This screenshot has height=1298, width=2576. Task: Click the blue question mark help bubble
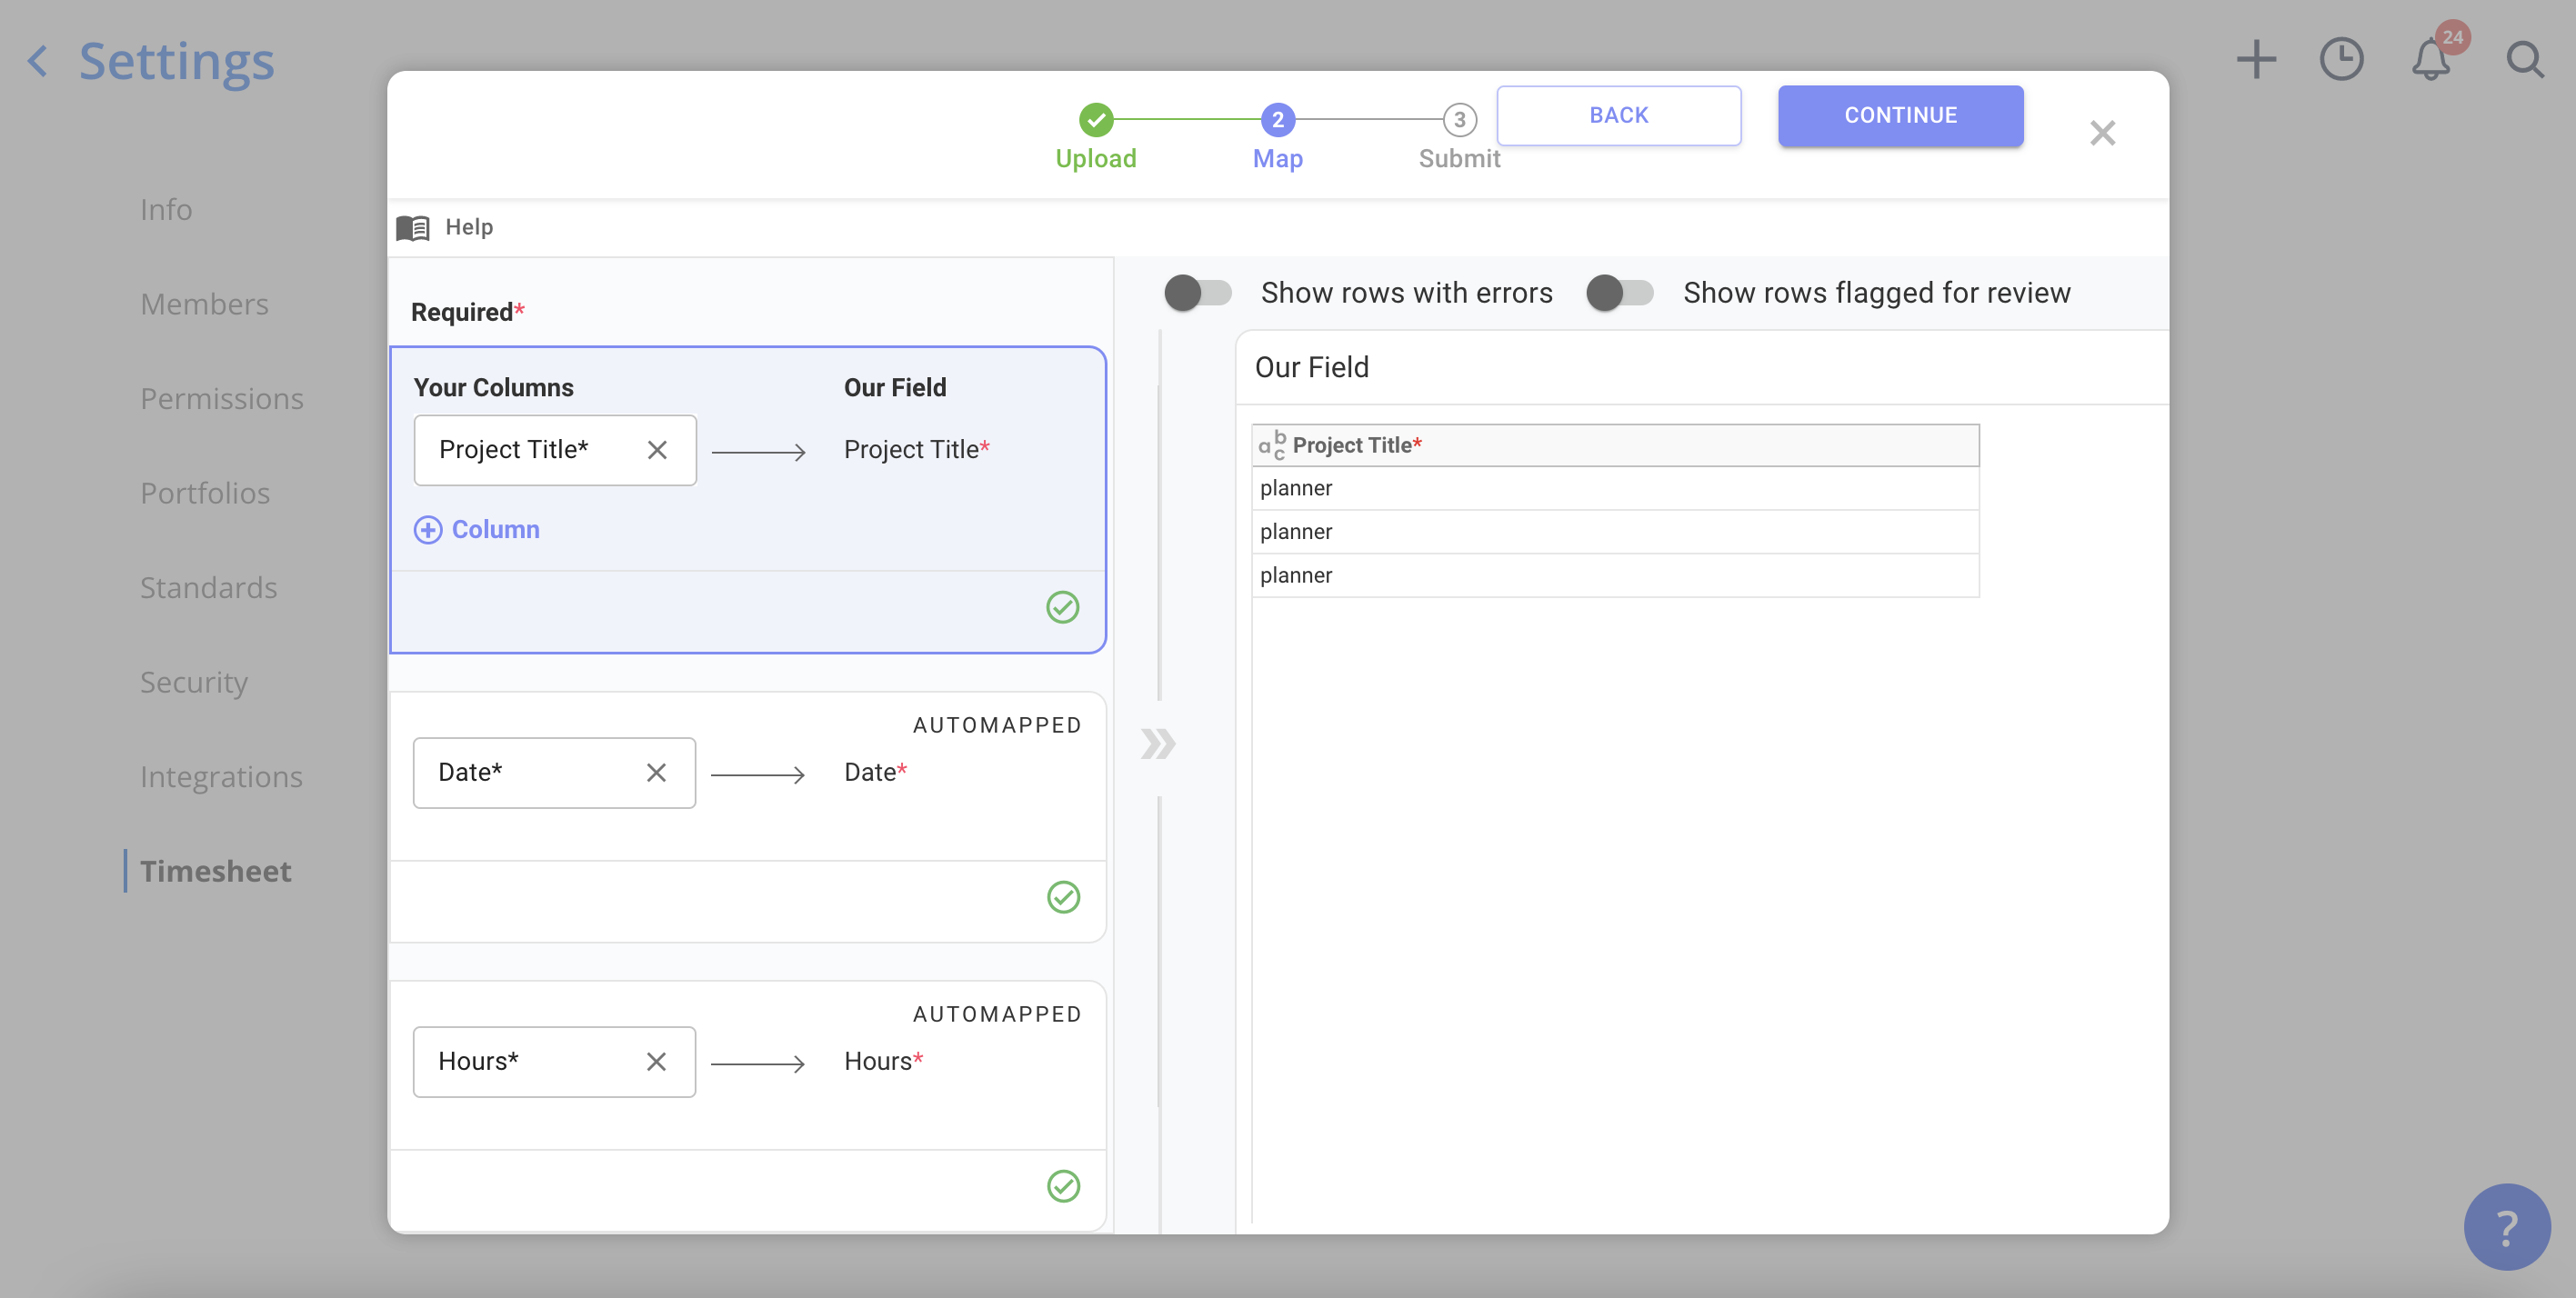(x=2506, y=1227)
